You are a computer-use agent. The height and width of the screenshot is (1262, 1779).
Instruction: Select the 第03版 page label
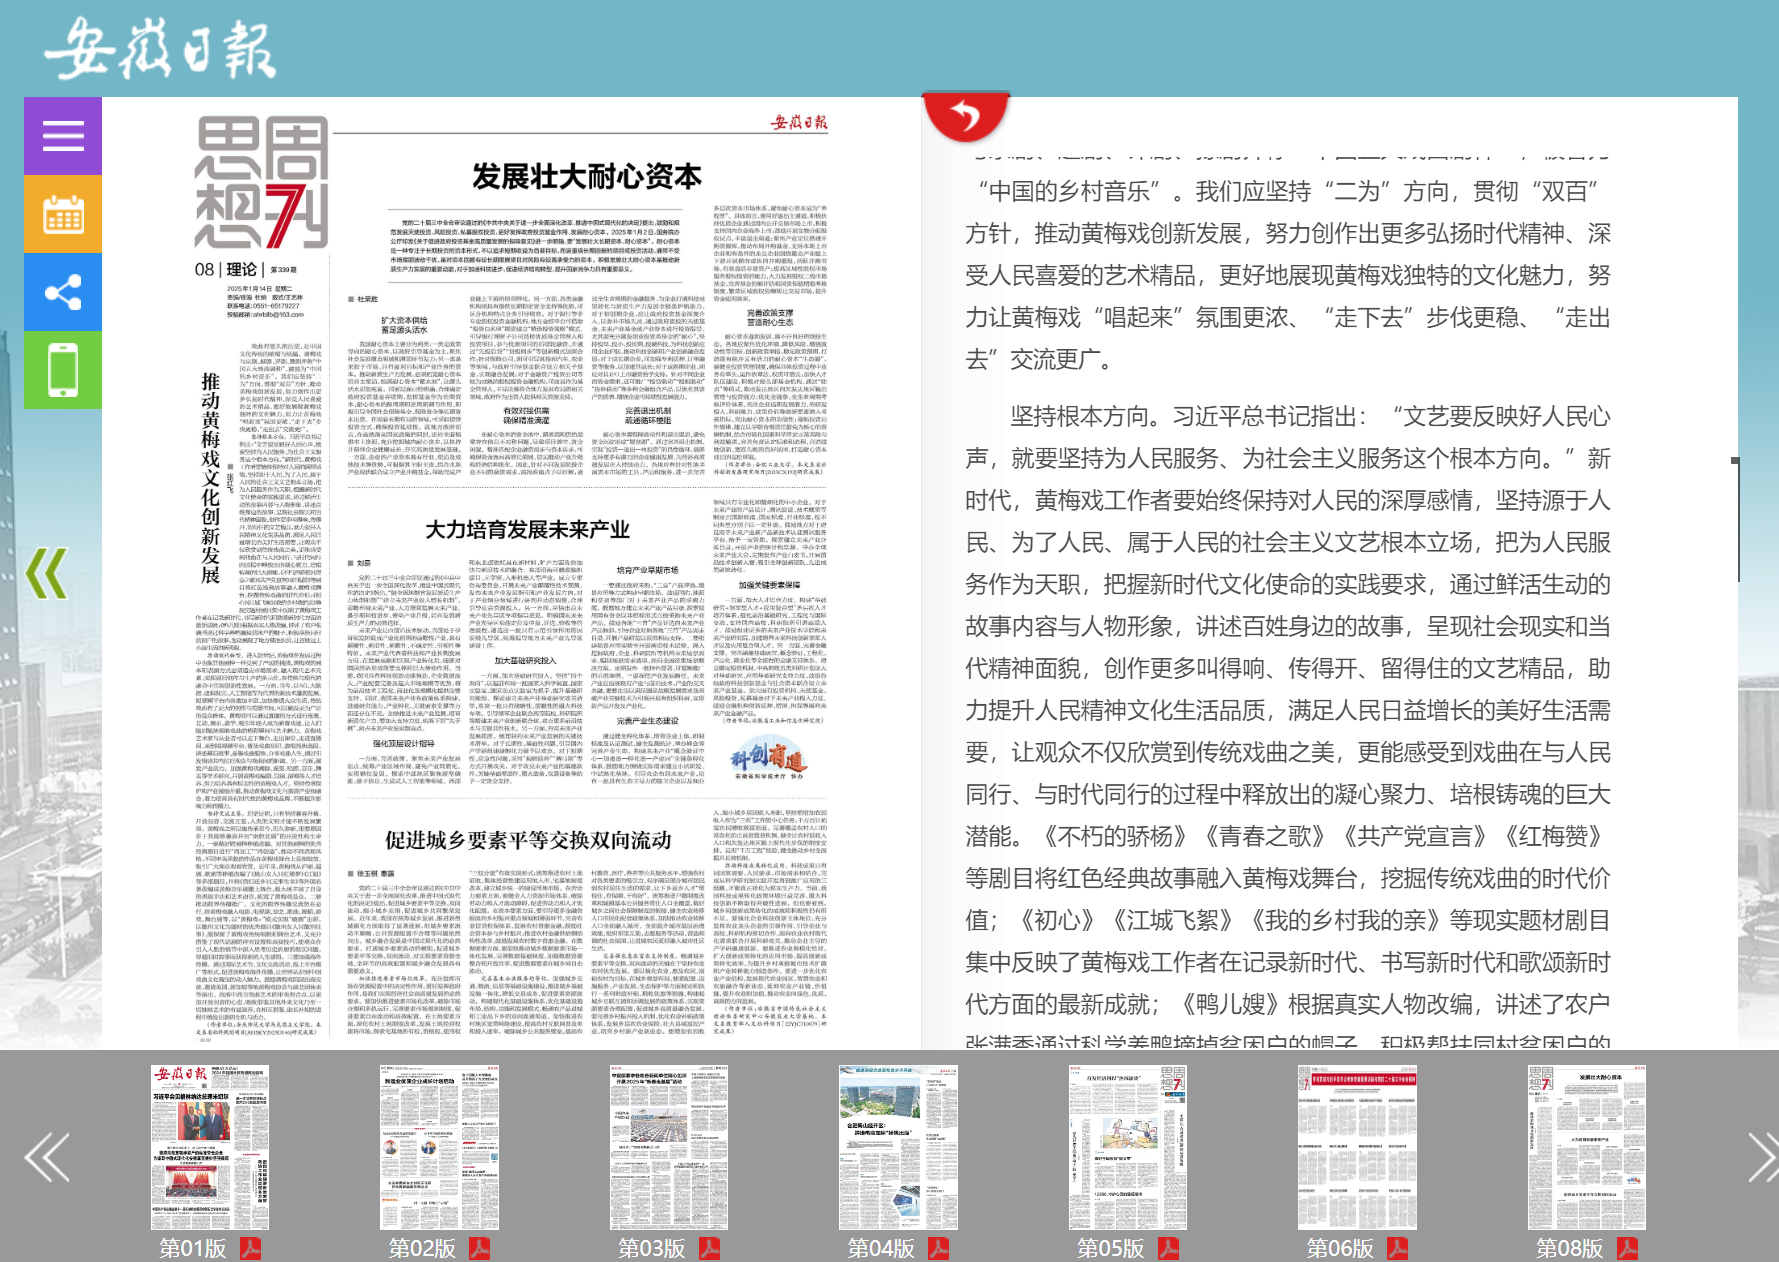pos(651,1248)
